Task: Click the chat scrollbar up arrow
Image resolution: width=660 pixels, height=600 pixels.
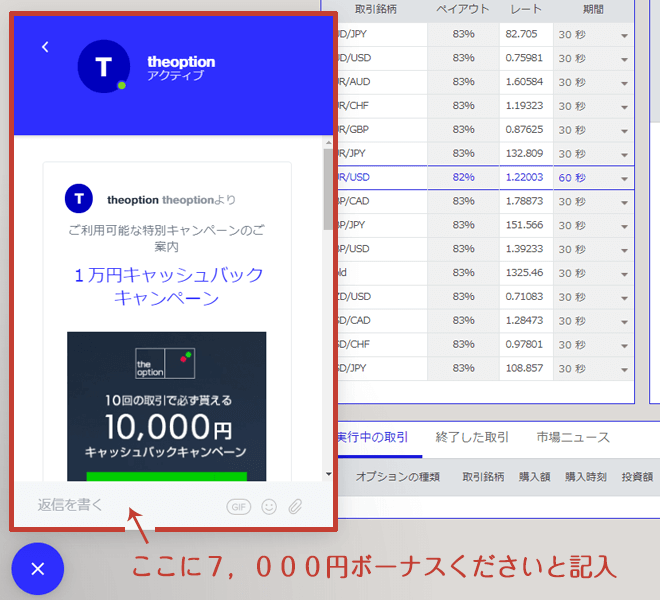Action: click(x=328, y=143)
